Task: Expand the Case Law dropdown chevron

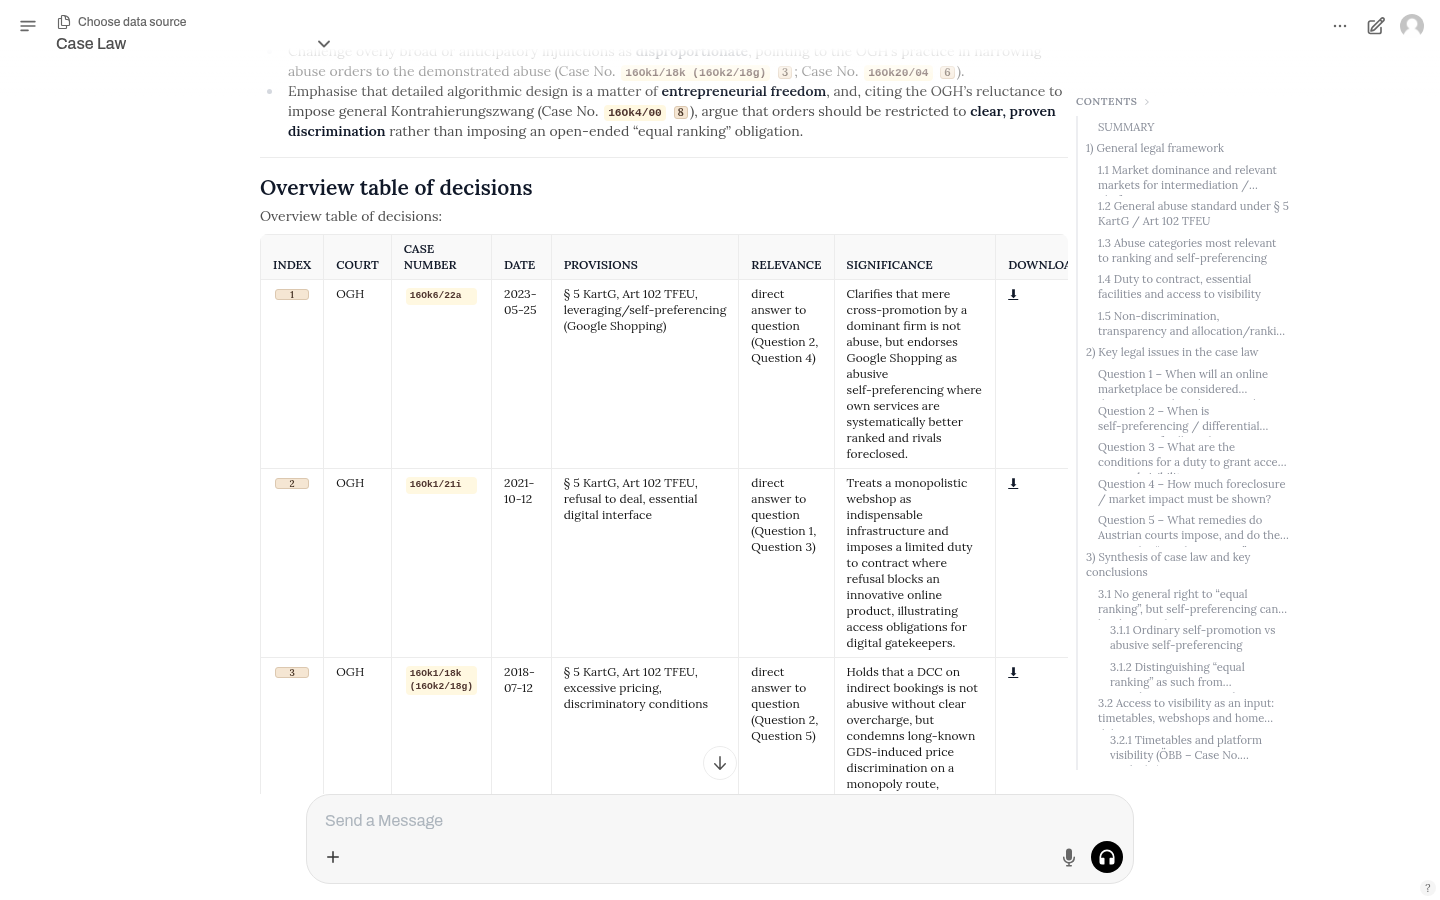Action: [x=324, y=44]
